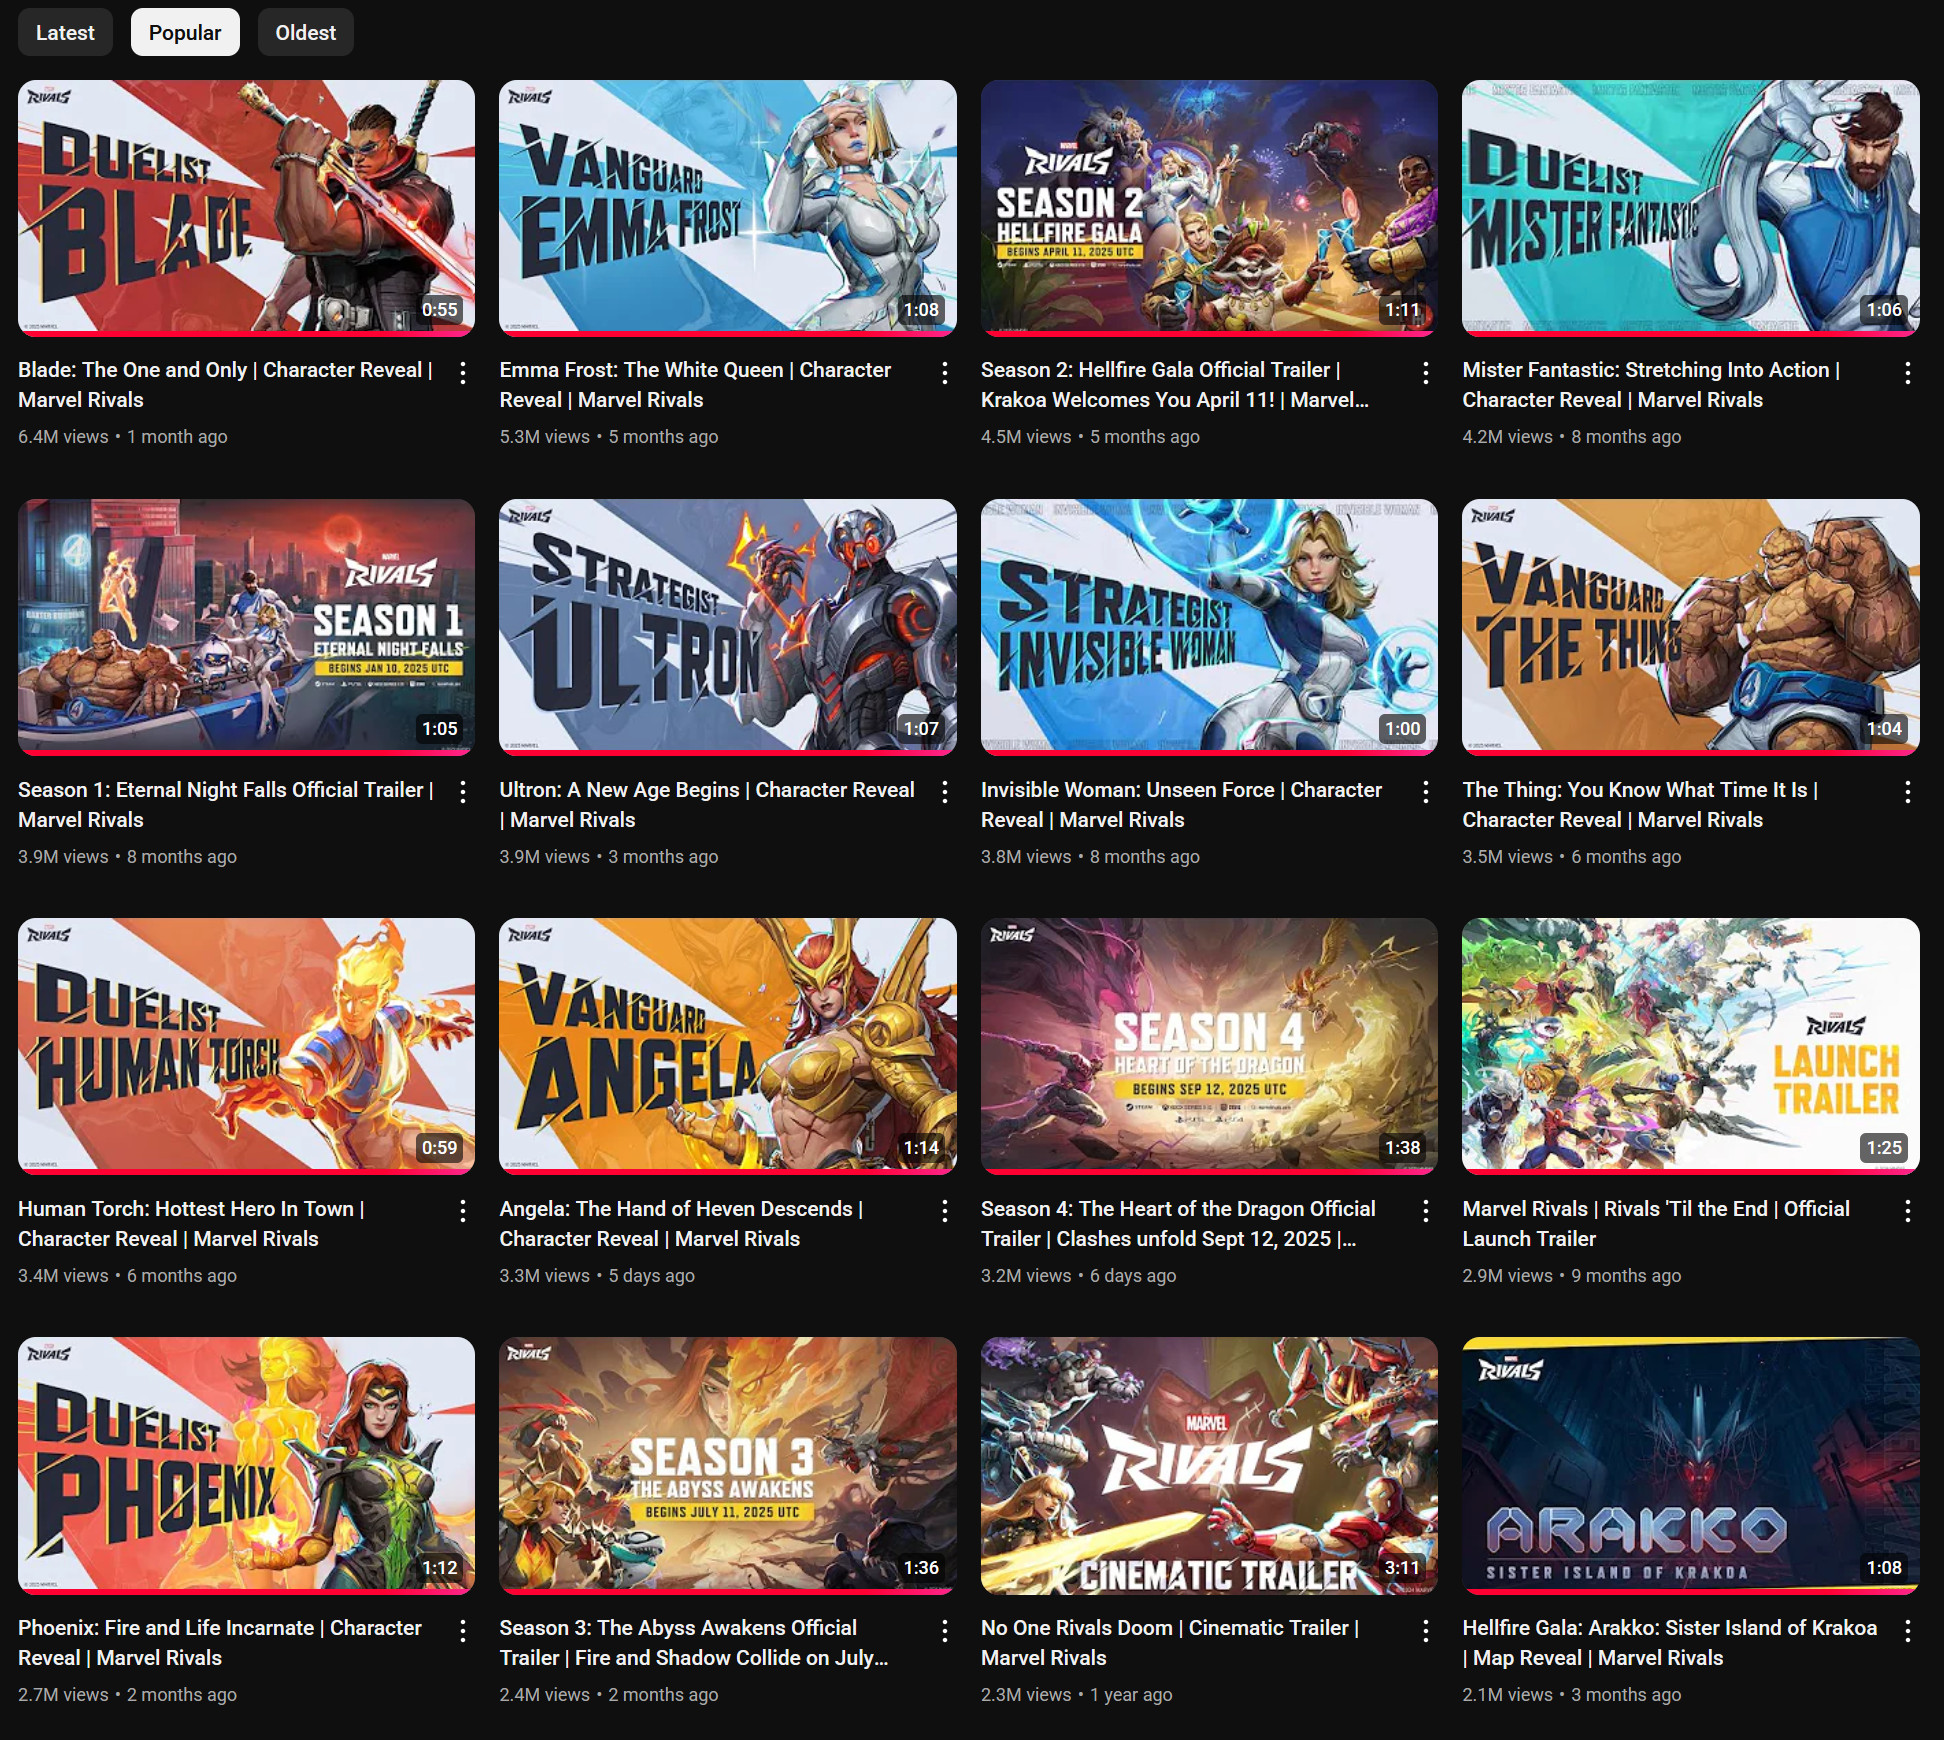Image resolution: width=1944 pixels, height=1740 pixels.
Task: Expand options menu for Phoenix character reveal
Action: click(x=462, y=1631)
